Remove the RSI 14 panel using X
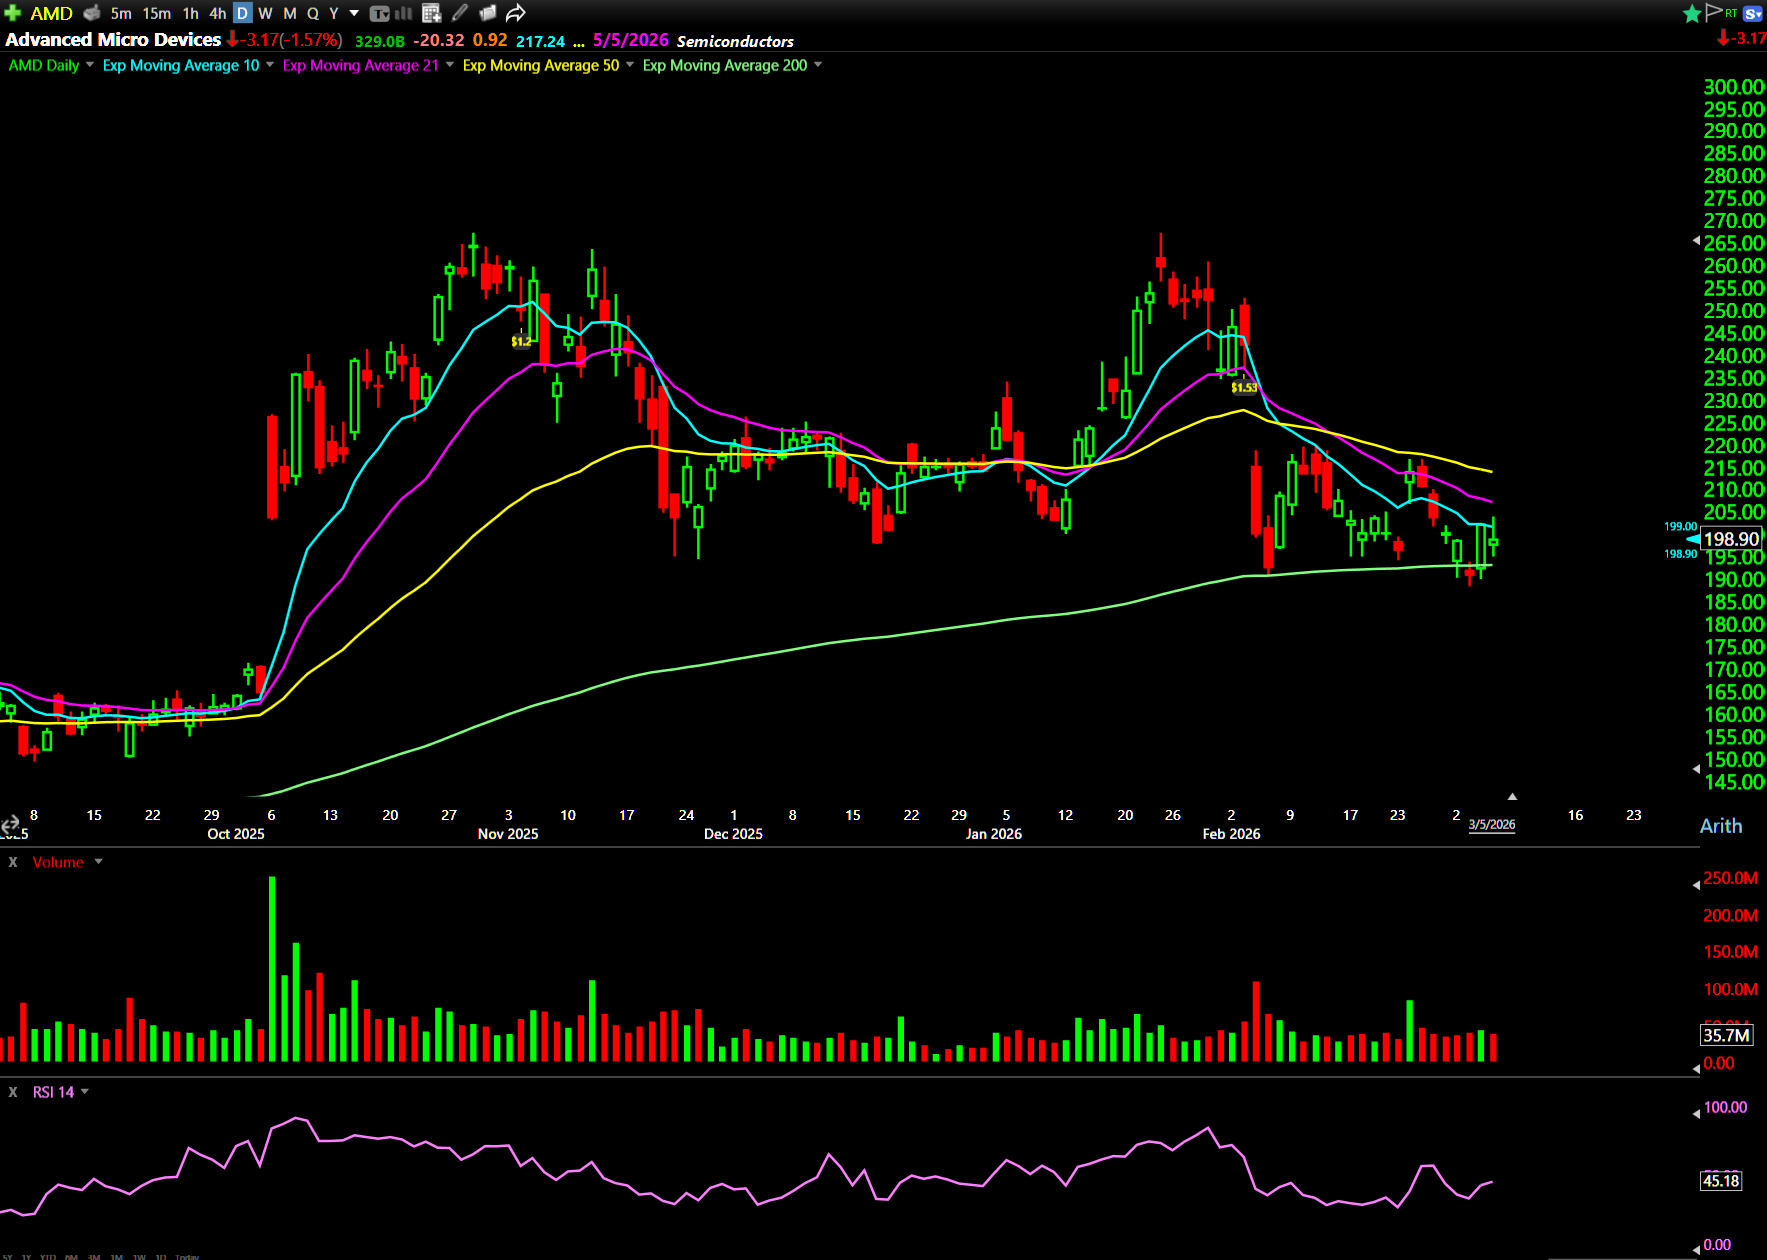1767x1260 pixels. point(13,1092)
